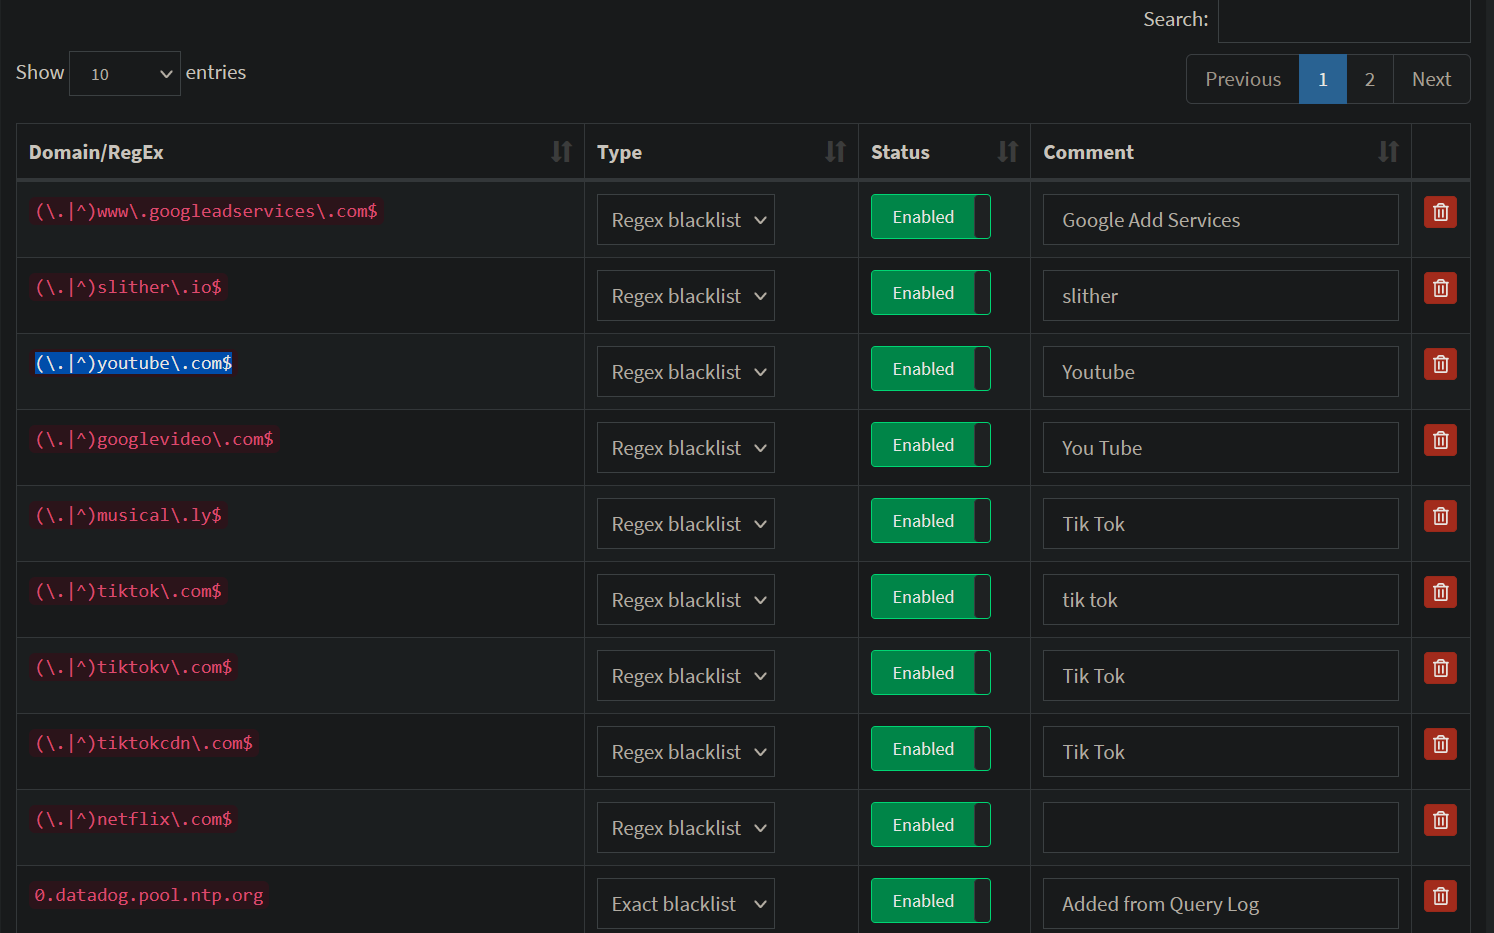This screenshot has width=1494, height=933.
Task: Delete the youtube.com regex entry
Action: pos(1440,364)
